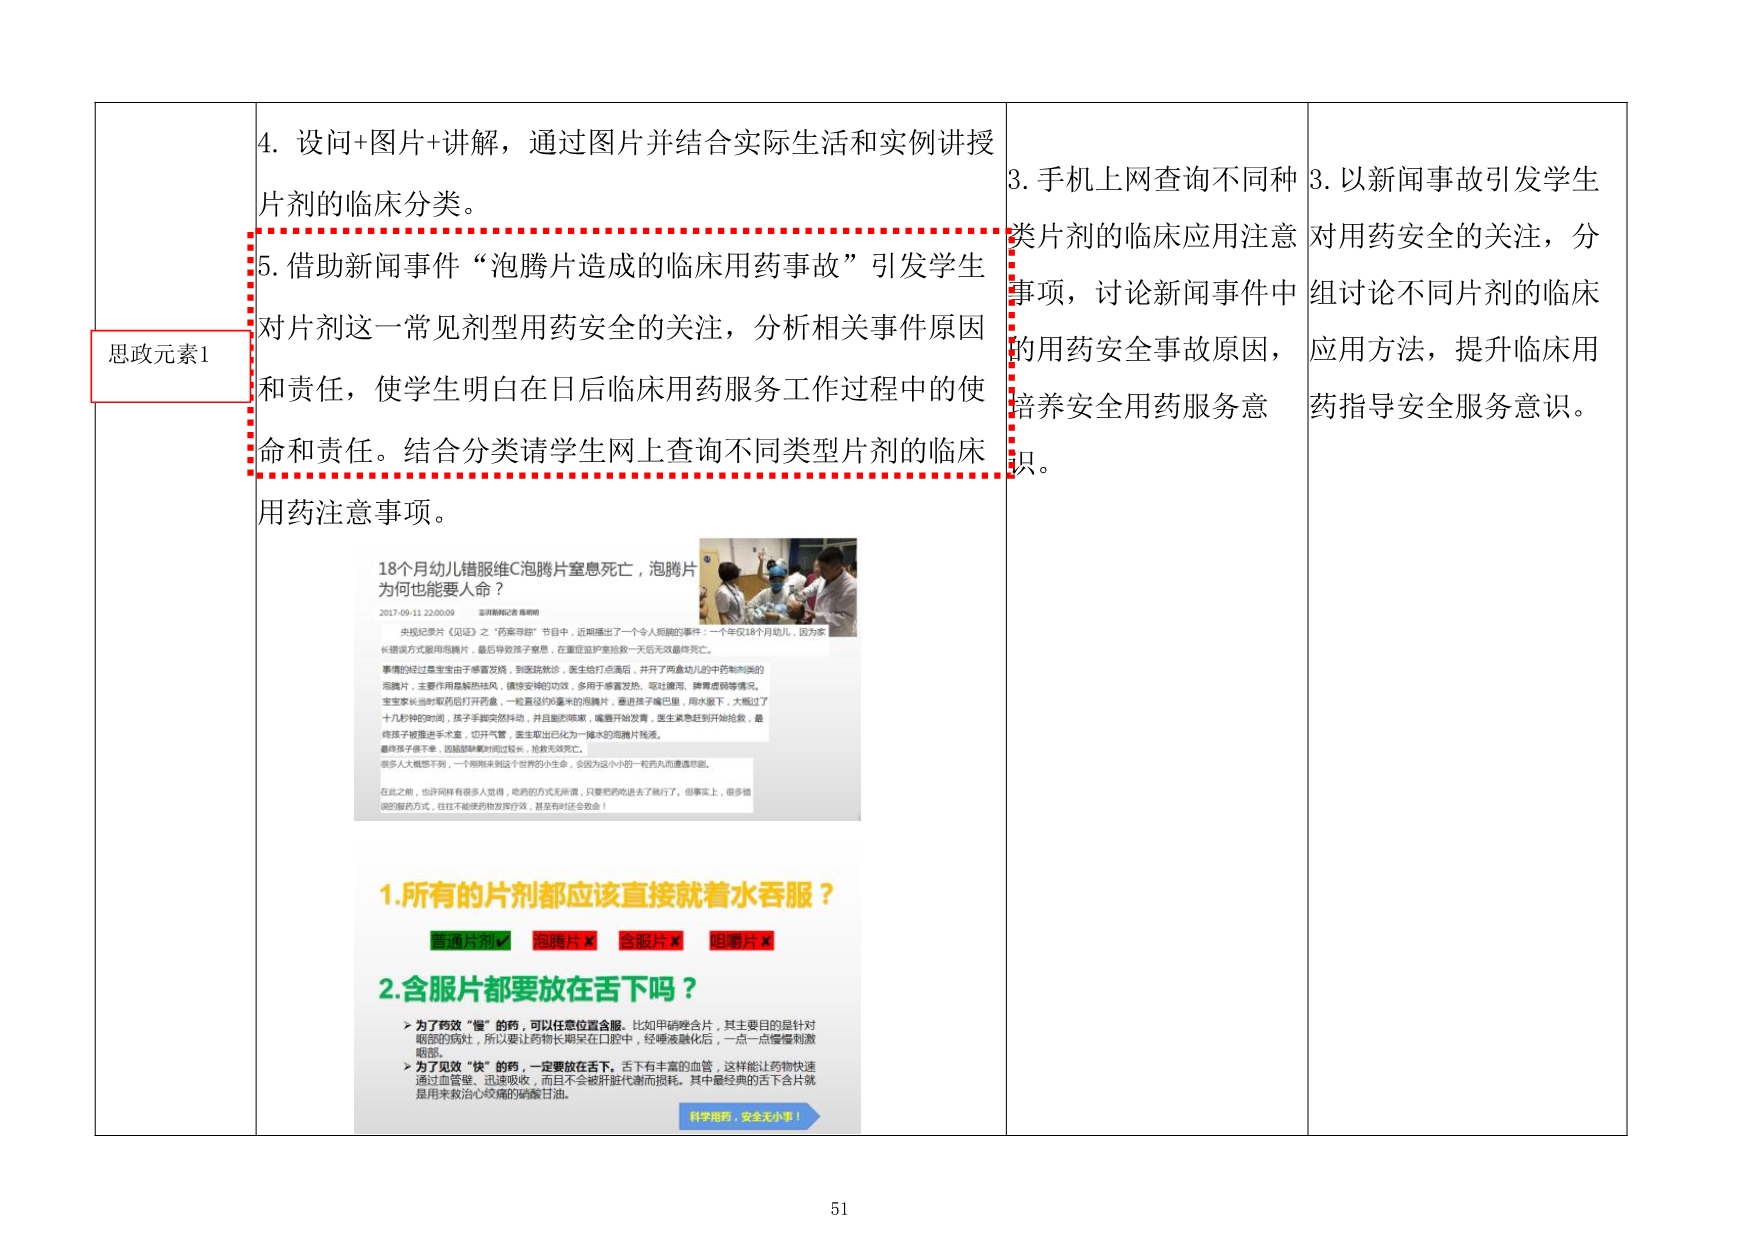Viewport: 1754px width, 1240px height.
Task: Click the red 泡腾片 cross label
Action: coord(564,941)
